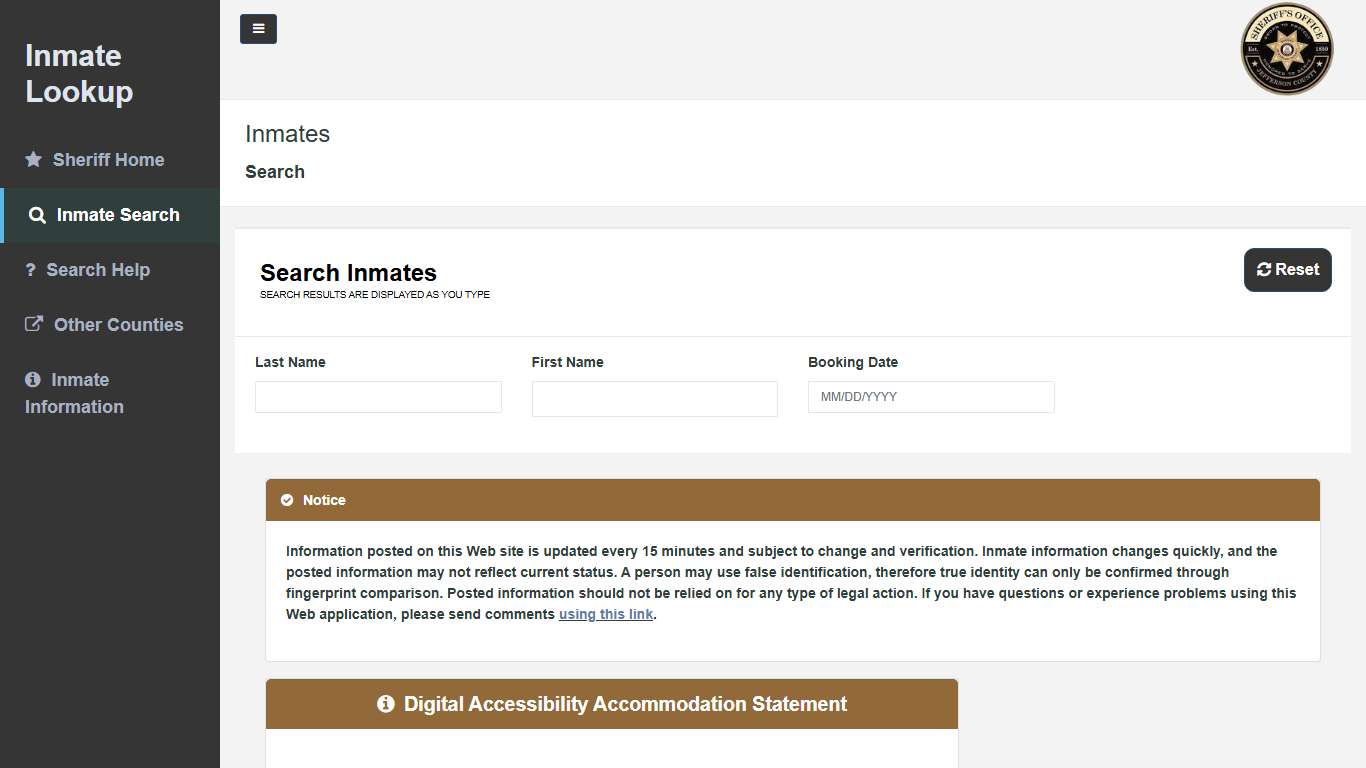Click the magnifier icon beside Inmate Search
Viewport: 1366px width, 768px height.
[37, 215]
